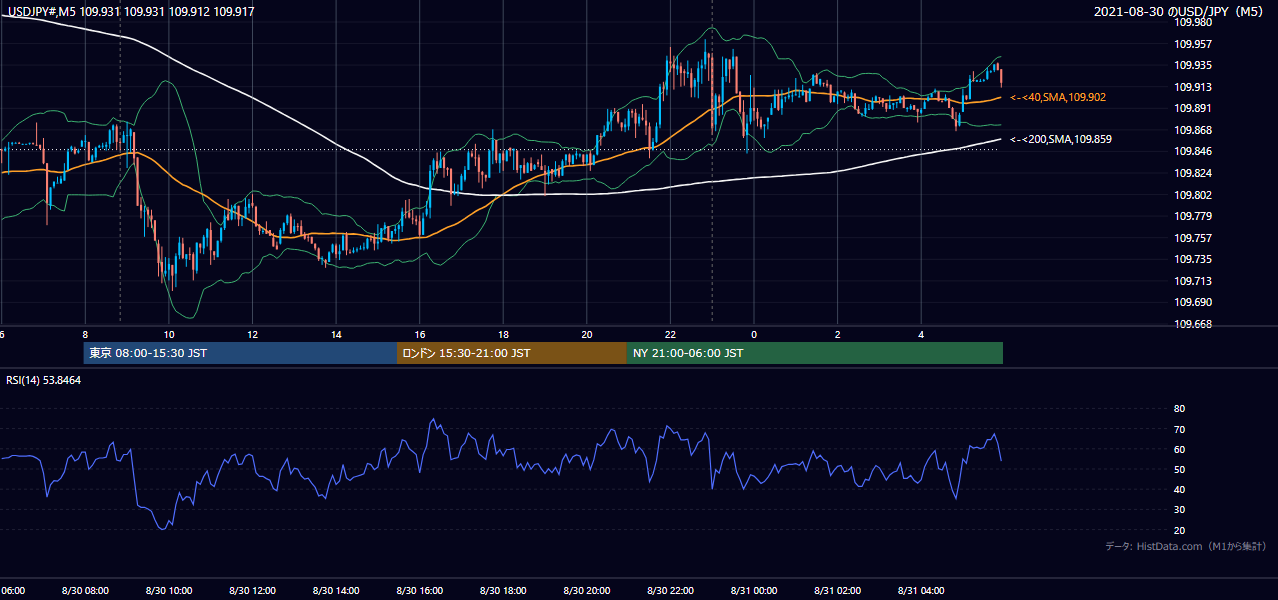1278x600 pixels.
Task: Click the 8/30 12:00 time axis label
Action: coord(252,591)
